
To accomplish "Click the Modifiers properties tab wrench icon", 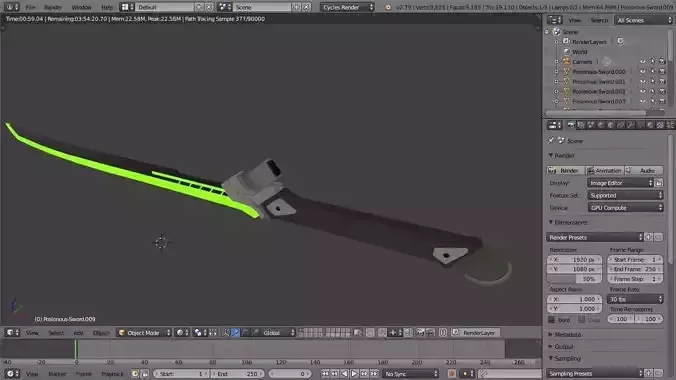I will click(630, 125).
